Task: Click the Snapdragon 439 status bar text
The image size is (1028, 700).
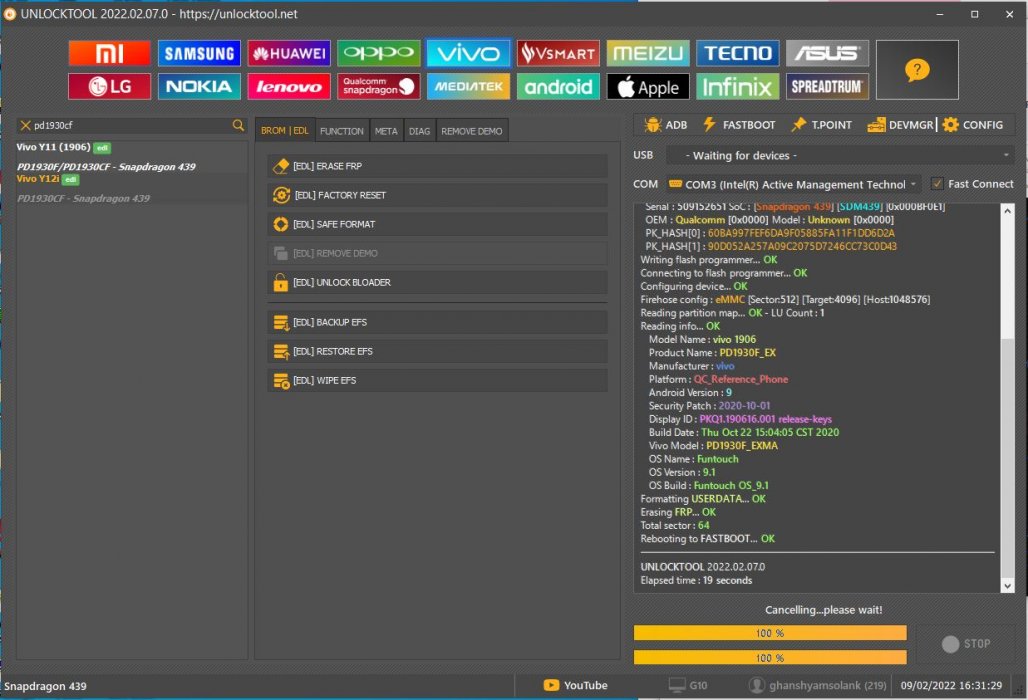Action: 45,686
